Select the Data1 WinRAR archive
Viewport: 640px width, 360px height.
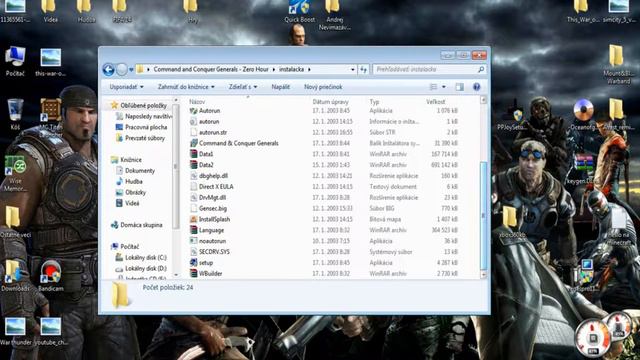coord(206,154)
